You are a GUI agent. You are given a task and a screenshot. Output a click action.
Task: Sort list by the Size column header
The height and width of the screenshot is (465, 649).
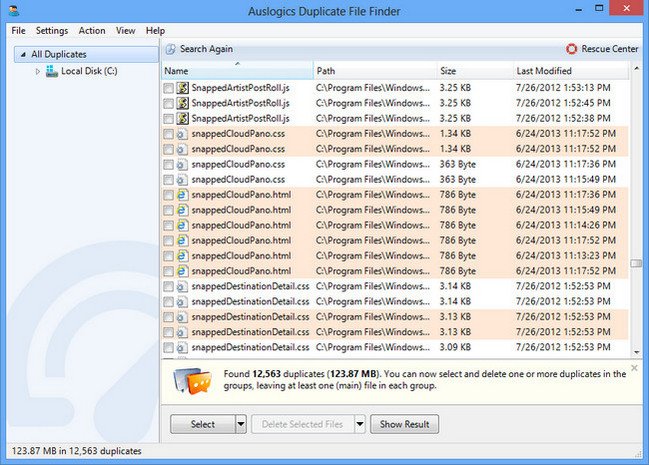pos(475,71)
